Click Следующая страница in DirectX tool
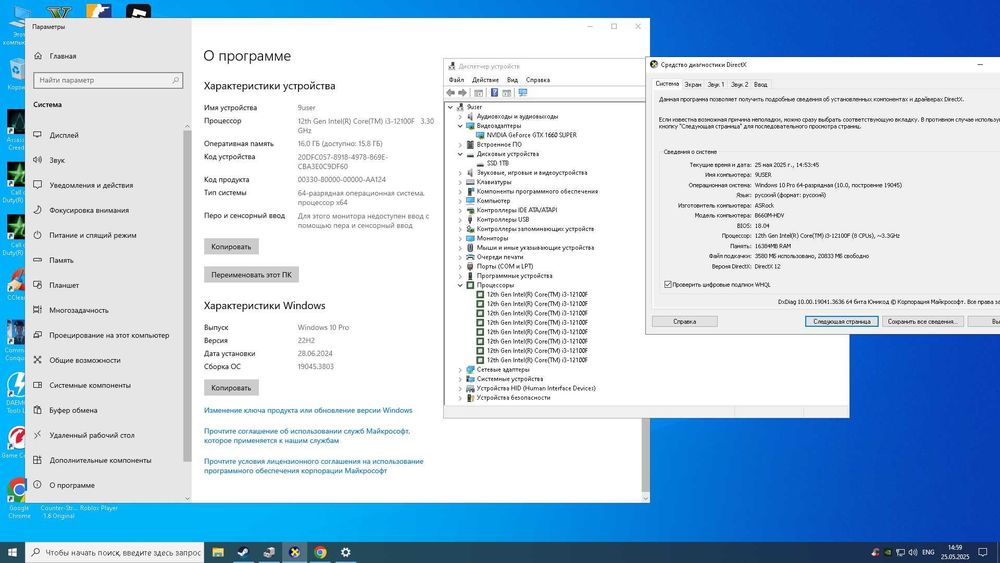The image size is (1000, 563). click(841, 321)
